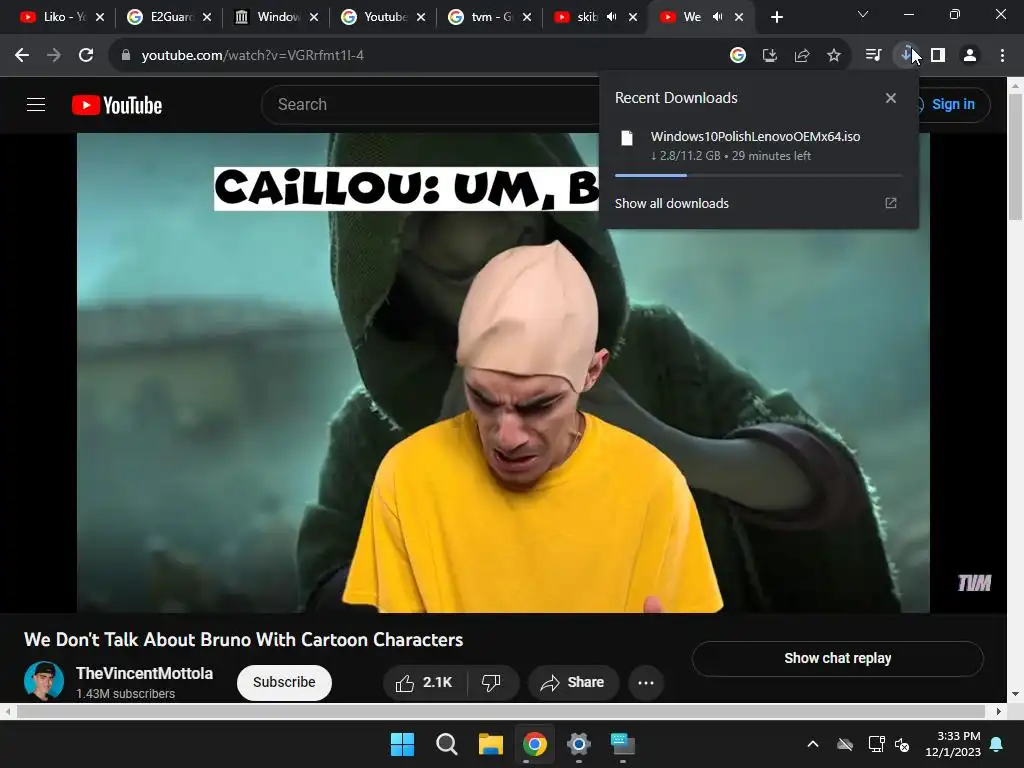Sign in to YouTube
Viewport: 1024px width, 768px height.
[953, 104]
